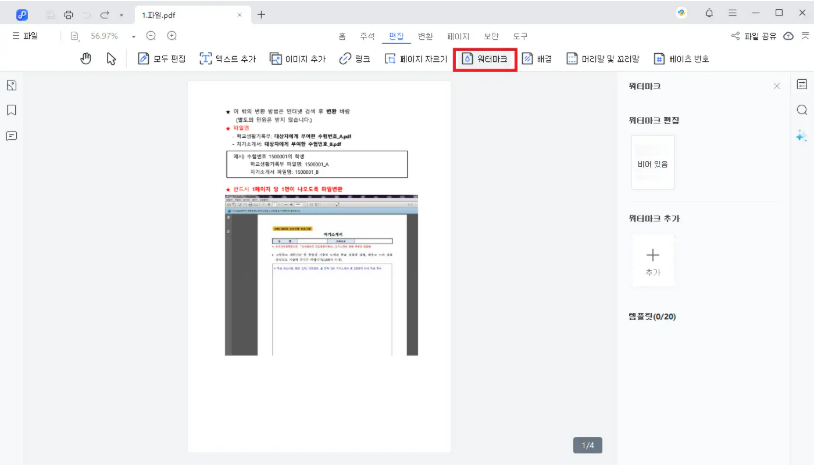Click 텍스트 추가 add text tool

pos(228,59)
